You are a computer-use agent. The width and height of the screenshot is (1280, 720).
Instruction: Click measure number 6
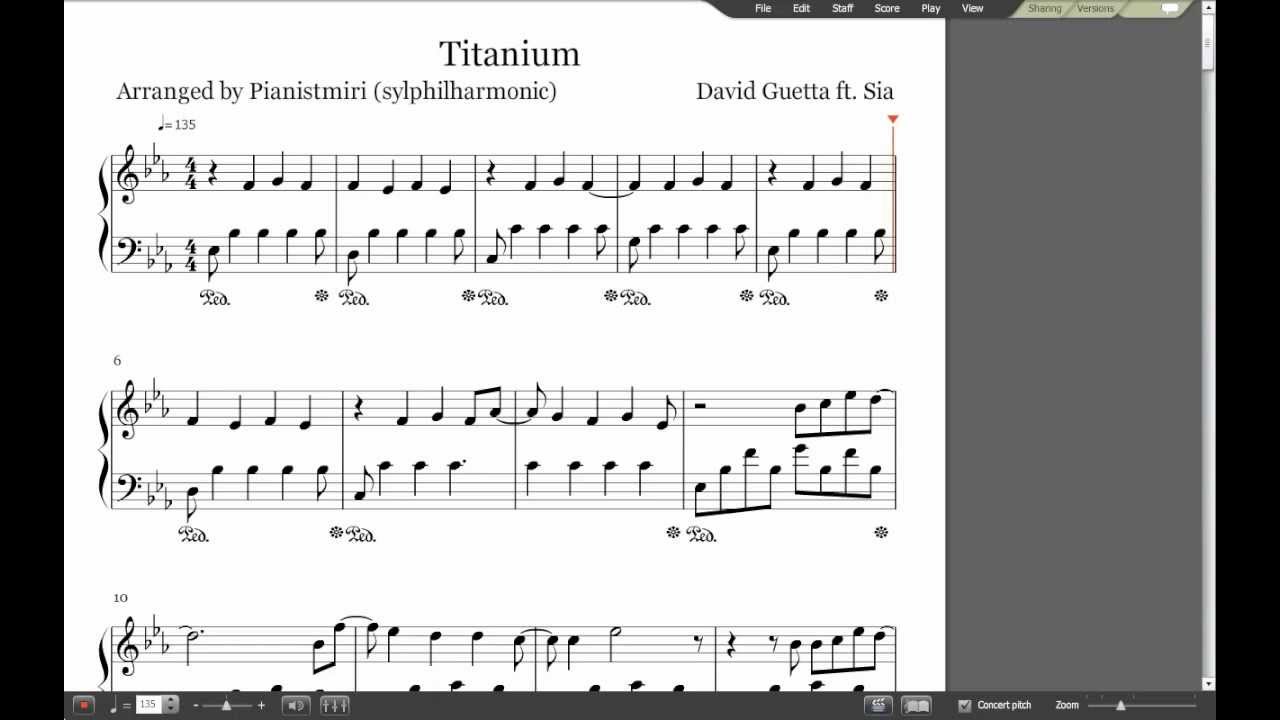coord(117,360)
